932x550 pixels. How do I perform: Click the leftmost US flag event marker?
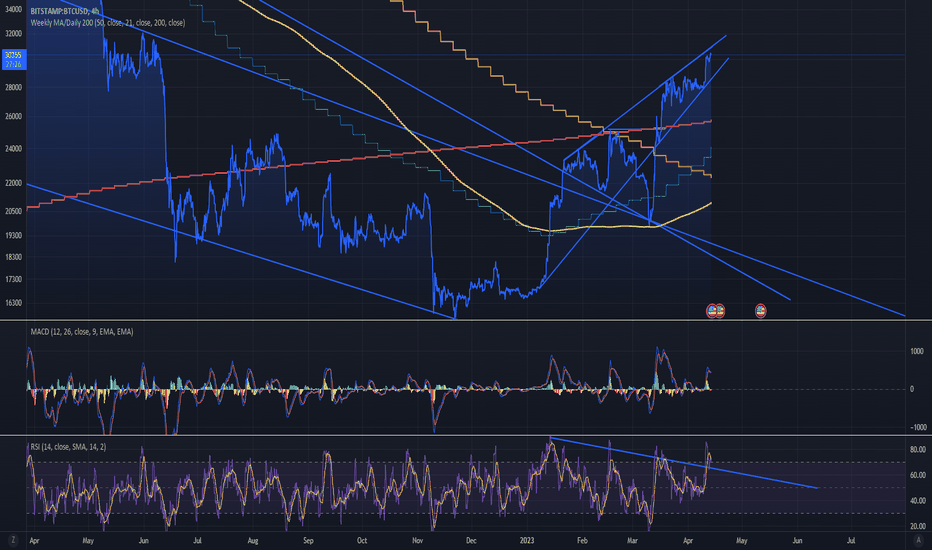pyautogui.click(x=711, y=310)
